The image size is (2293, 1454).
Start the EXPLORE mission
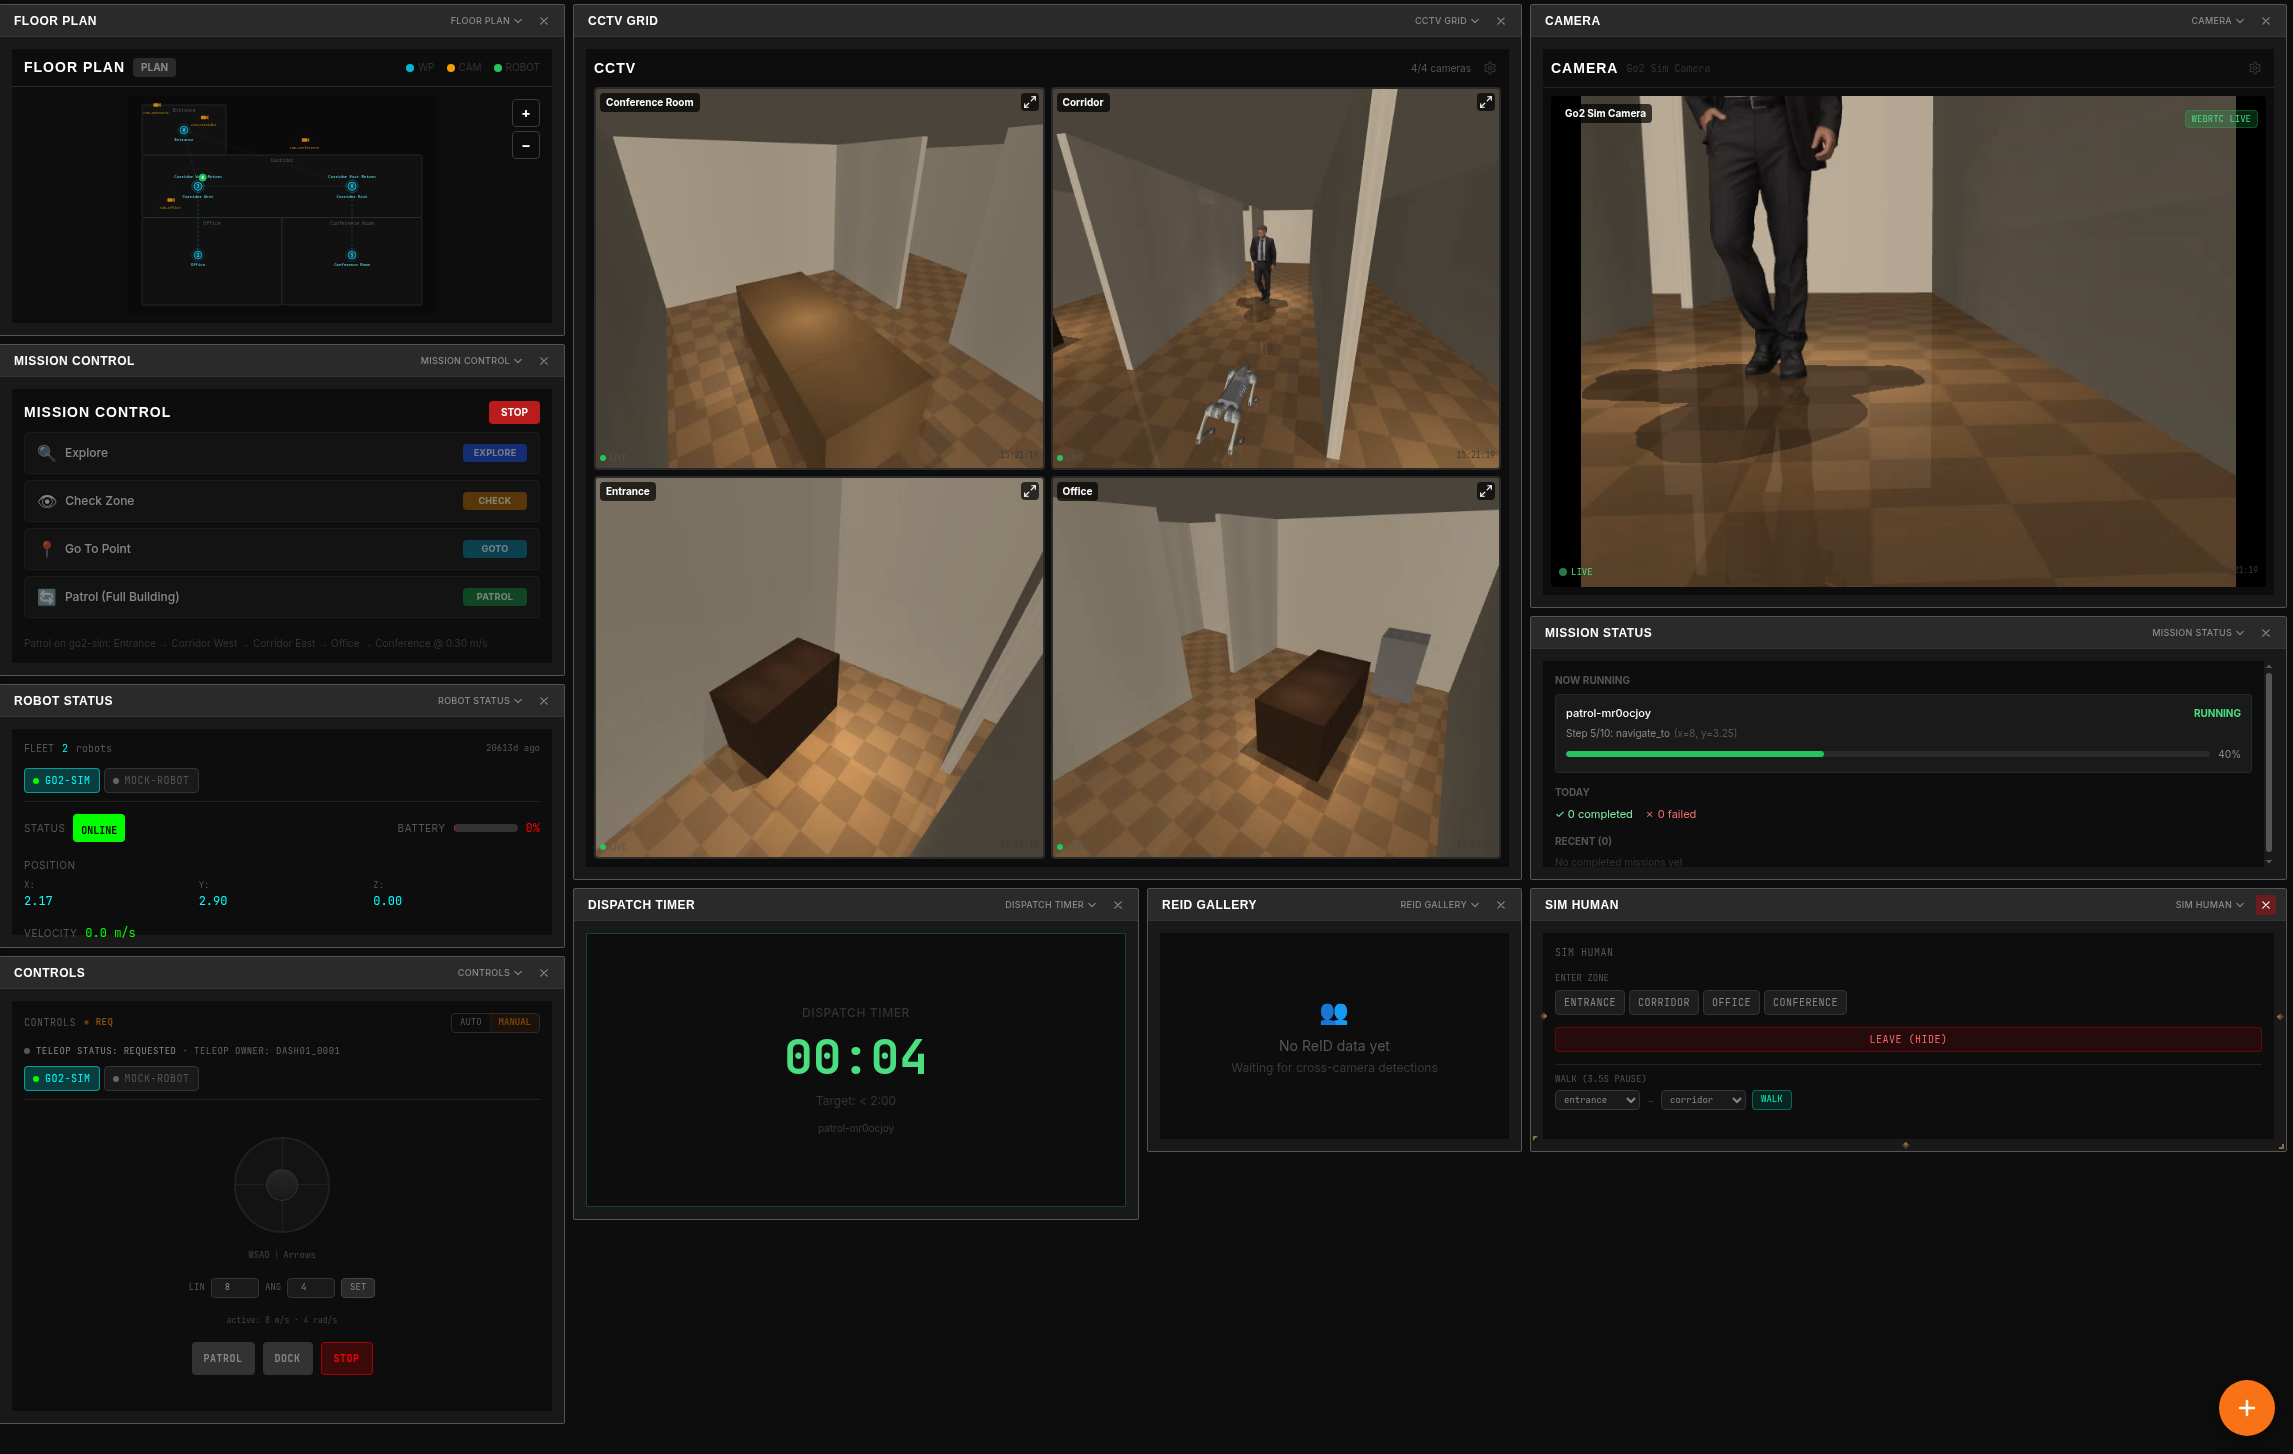pos(495,453)
